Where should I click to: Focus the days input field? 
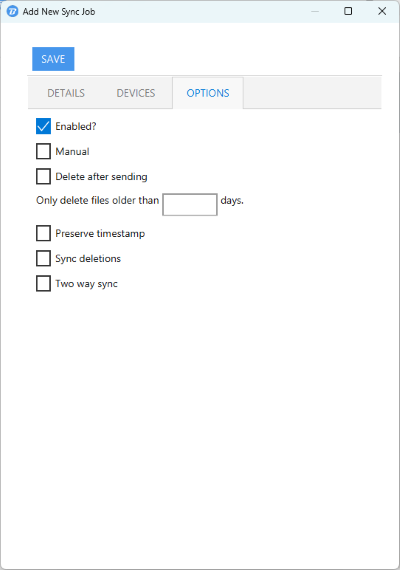click(x=190, y=204)
